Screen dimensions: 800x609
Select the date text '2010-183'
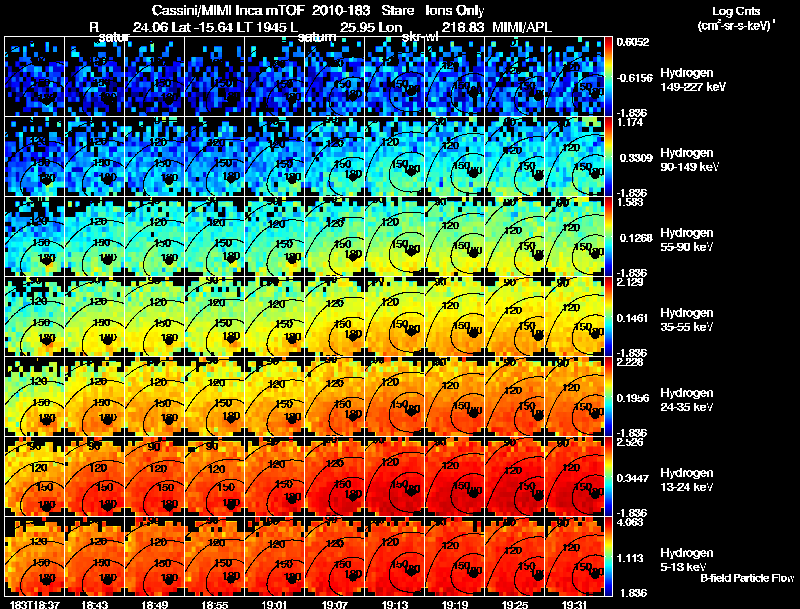point(341,10)
